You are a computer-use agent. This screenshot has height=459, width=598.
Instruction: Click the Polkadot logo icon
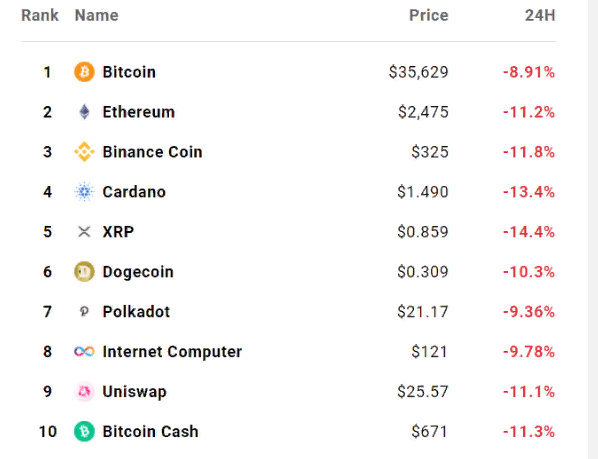pos(84,311)
